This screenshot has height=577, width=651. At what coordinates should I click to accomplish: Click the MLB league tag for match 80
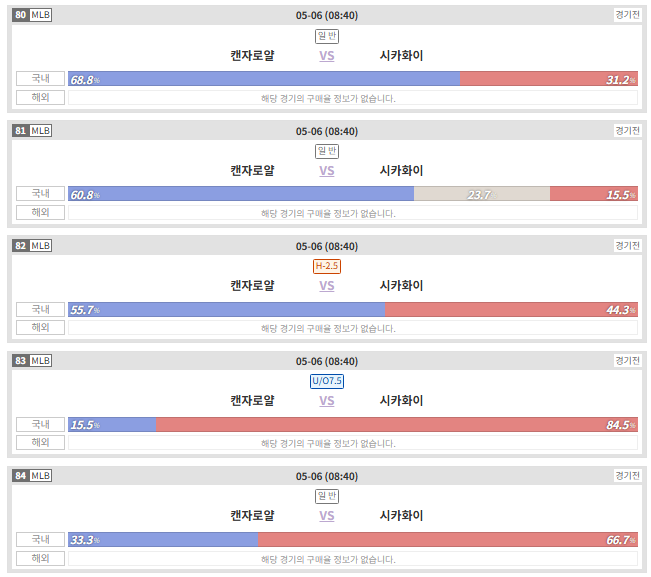click(x=41, y=15)
